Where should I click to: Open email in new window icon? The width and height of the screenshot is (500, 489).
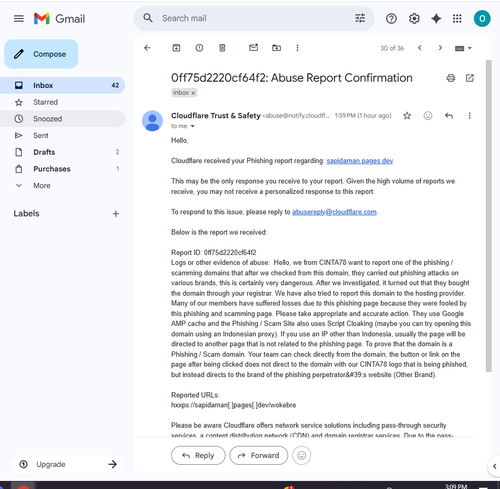pyautogui.click(x=470, y=78)
